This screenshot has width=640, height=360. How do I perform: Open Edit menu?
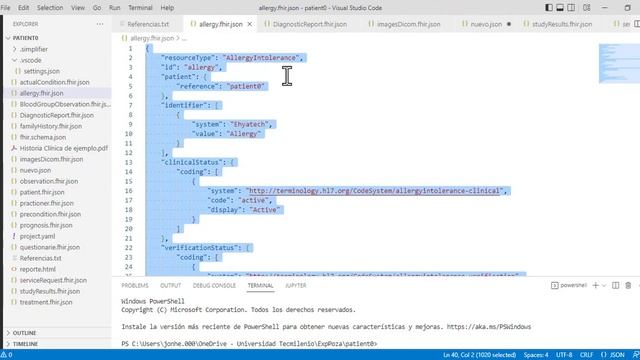click(x=24, y=8)
